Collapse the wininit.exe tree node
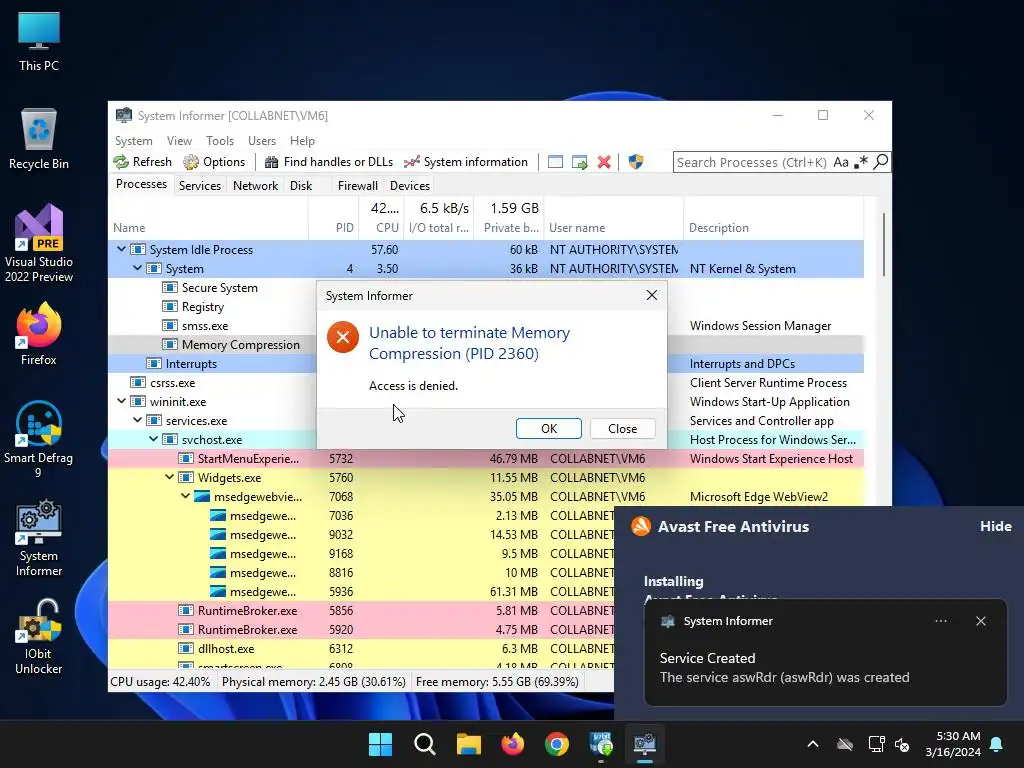Image resolution: width=1024 pixels, height=768 pixels. [121, 402]
